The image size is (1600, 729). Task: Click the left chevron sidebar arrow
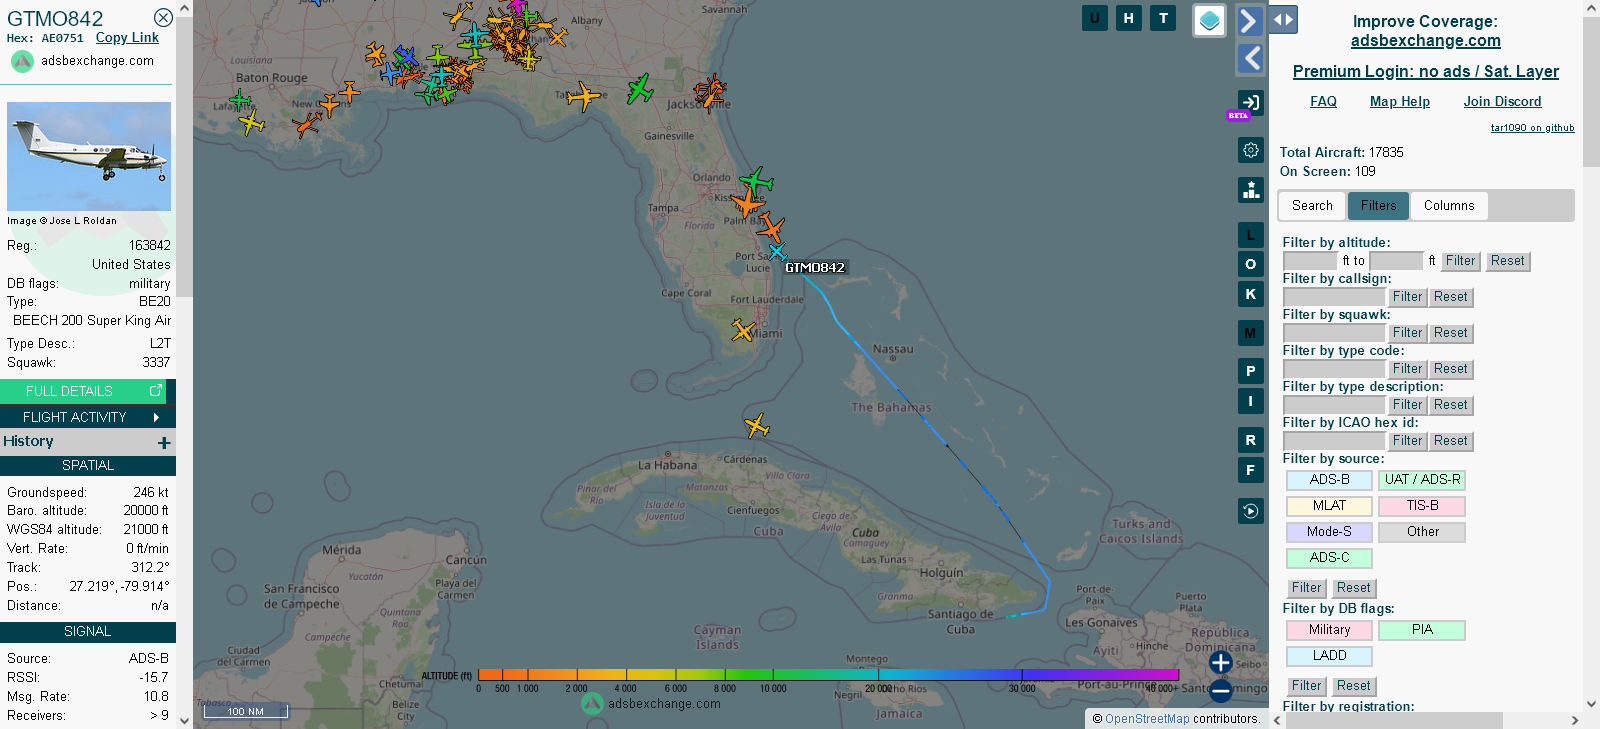coord(1250,59)
